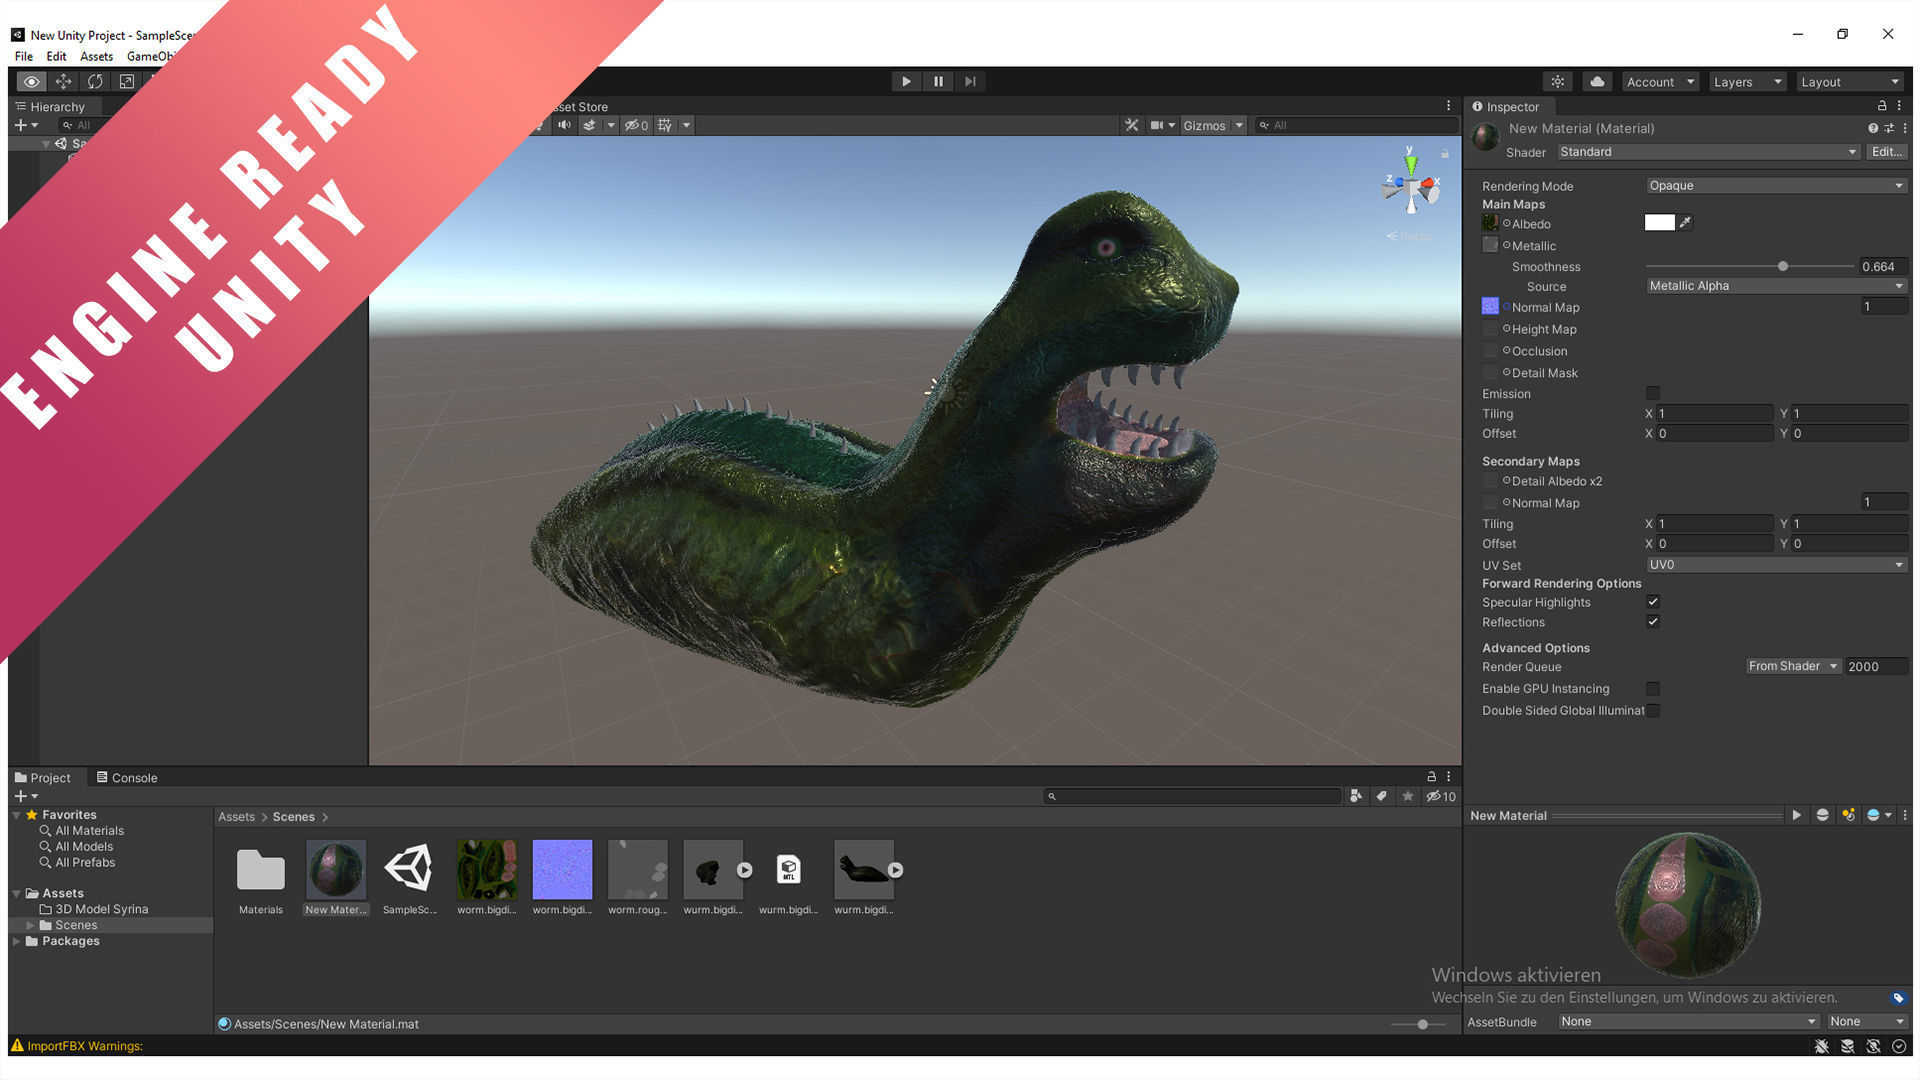This screenshot has width=1920, height=1080.
Task: Toggle hidden packages visibility count 10
Action: [1441, 796]
